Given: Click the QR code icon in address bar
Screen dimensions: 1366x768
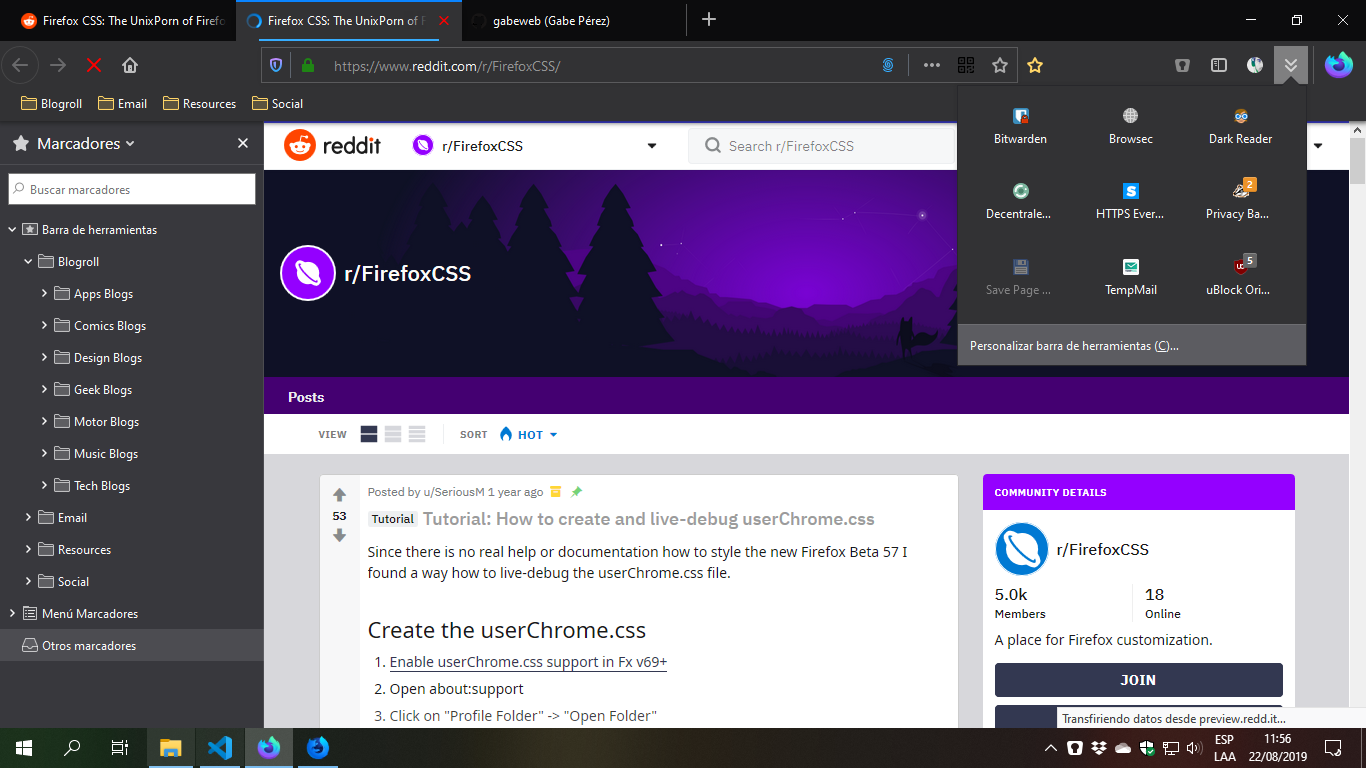Looking at the screenshot, I should point(965,65).
